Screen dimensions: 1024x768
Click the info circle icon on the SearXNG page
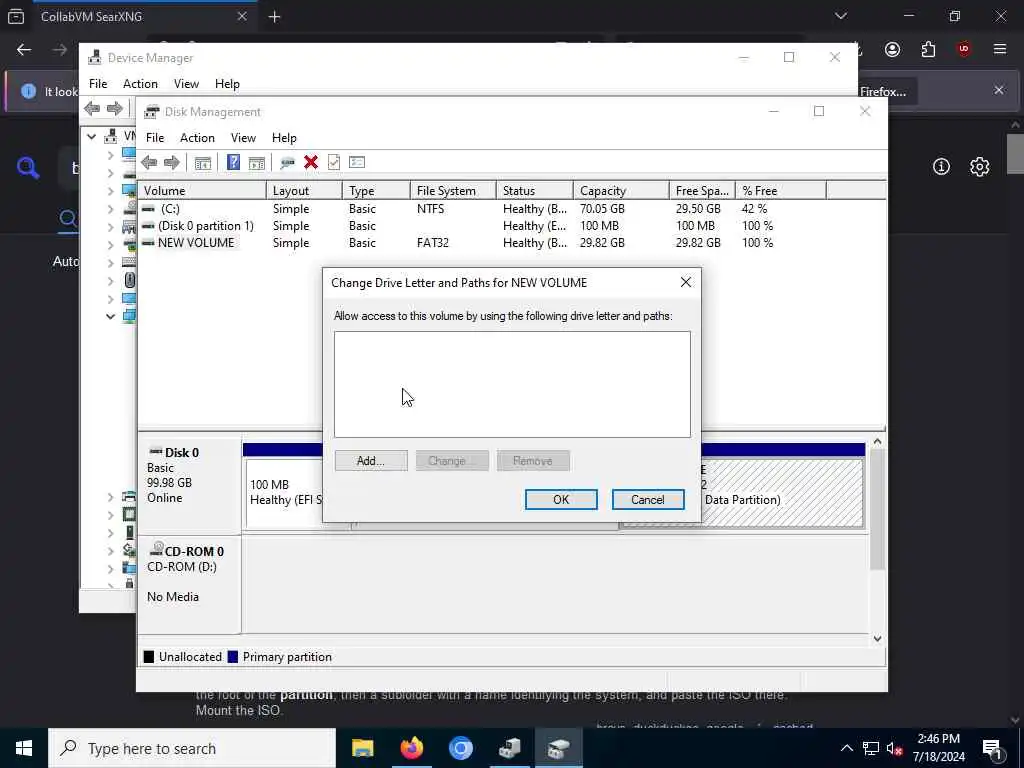coord(941,167)
